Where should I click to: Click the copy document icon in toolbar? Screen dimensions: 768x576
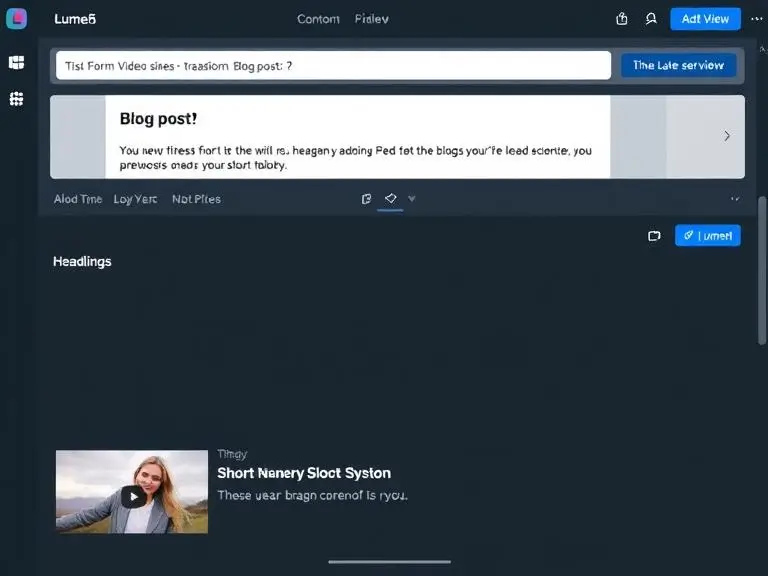366,199
